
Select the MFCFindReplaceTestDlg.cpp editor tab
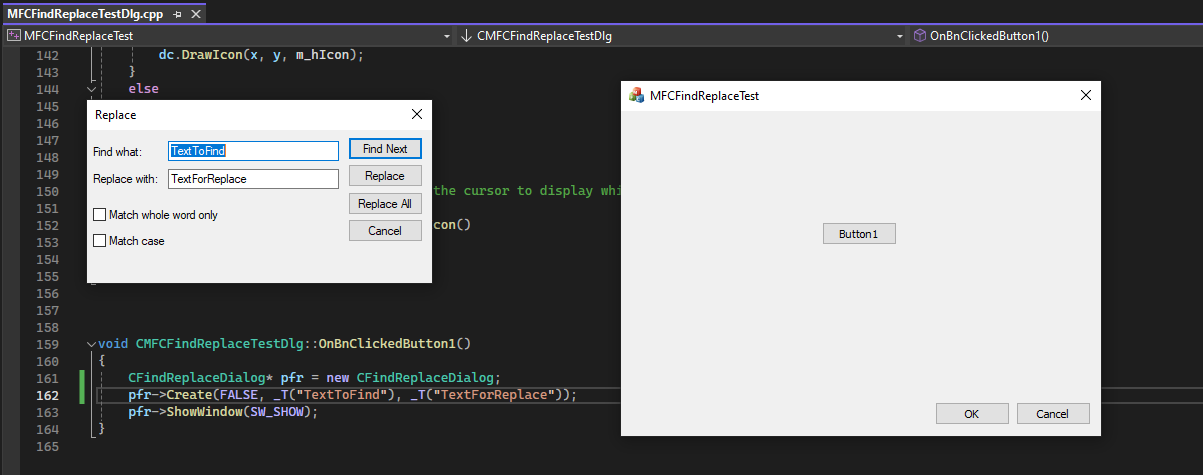(85, 14)
